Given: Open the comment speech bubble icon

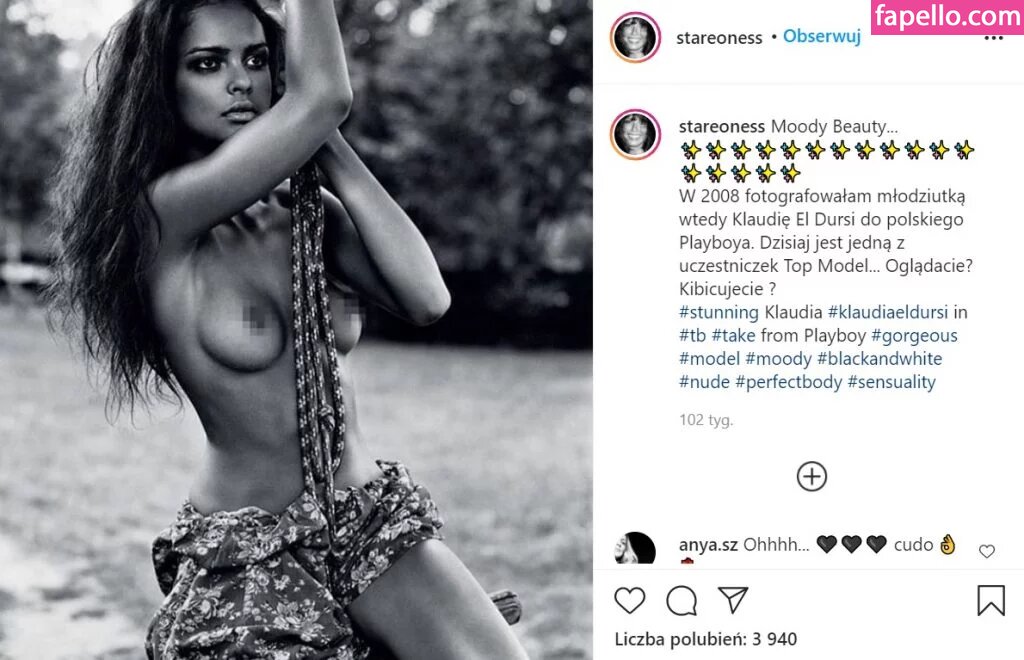Looking at the screenshot, I should point(682,601).
